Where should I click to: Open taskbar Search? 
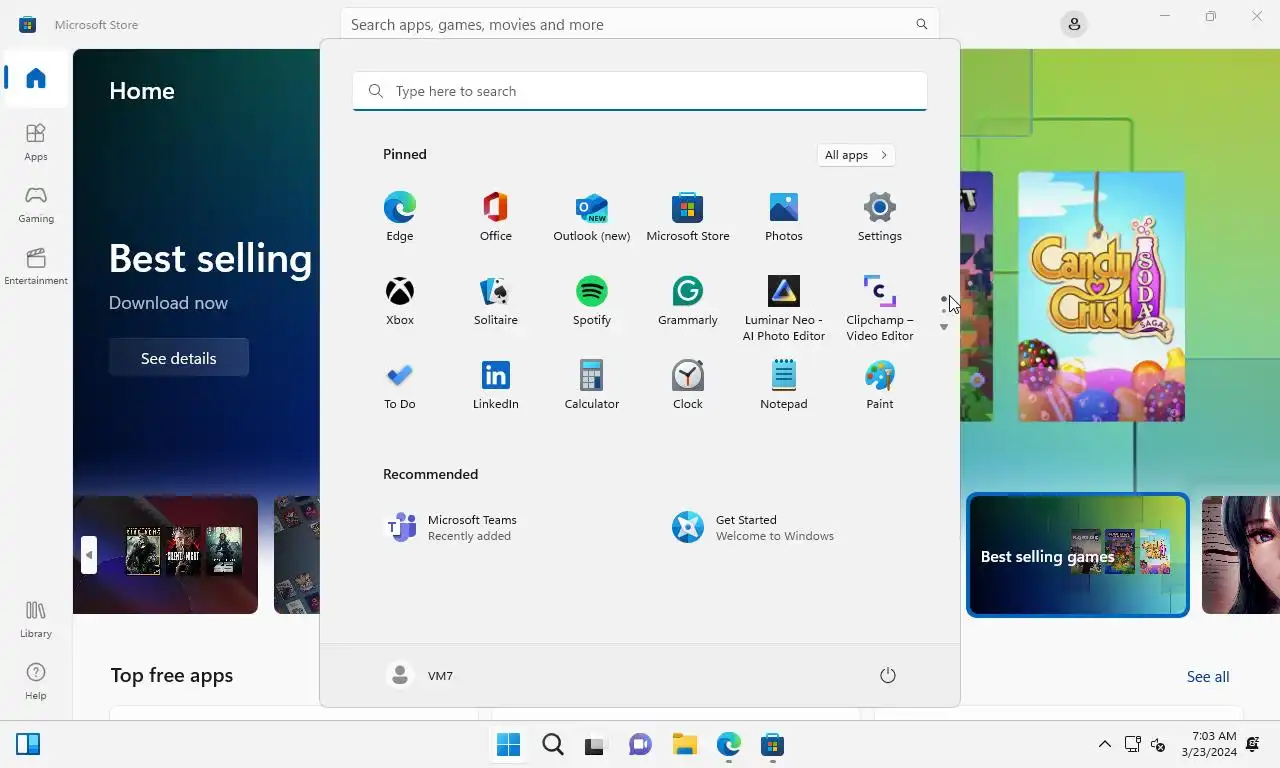[x=553, y=745]
